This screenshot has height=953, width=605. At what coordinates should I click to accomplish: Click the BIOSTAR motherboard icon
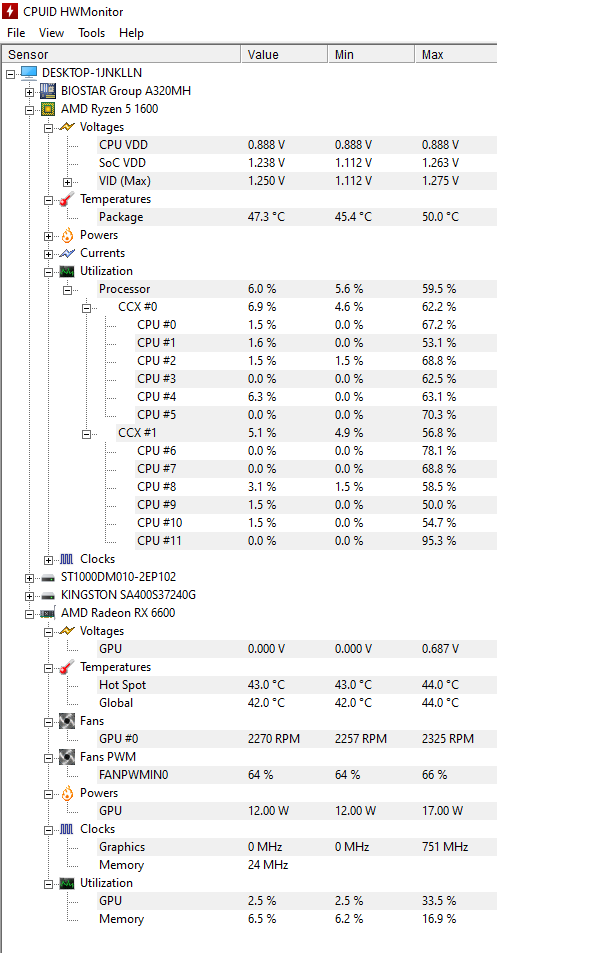[47, 91]
